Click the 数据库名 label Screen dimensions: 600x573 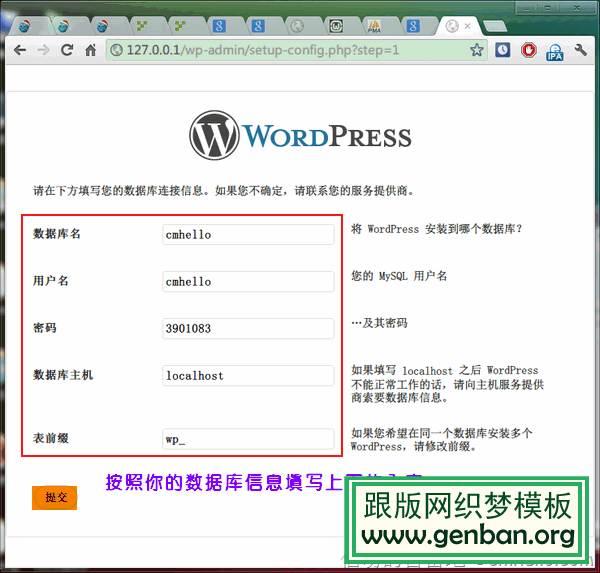[x=57, y=233]
